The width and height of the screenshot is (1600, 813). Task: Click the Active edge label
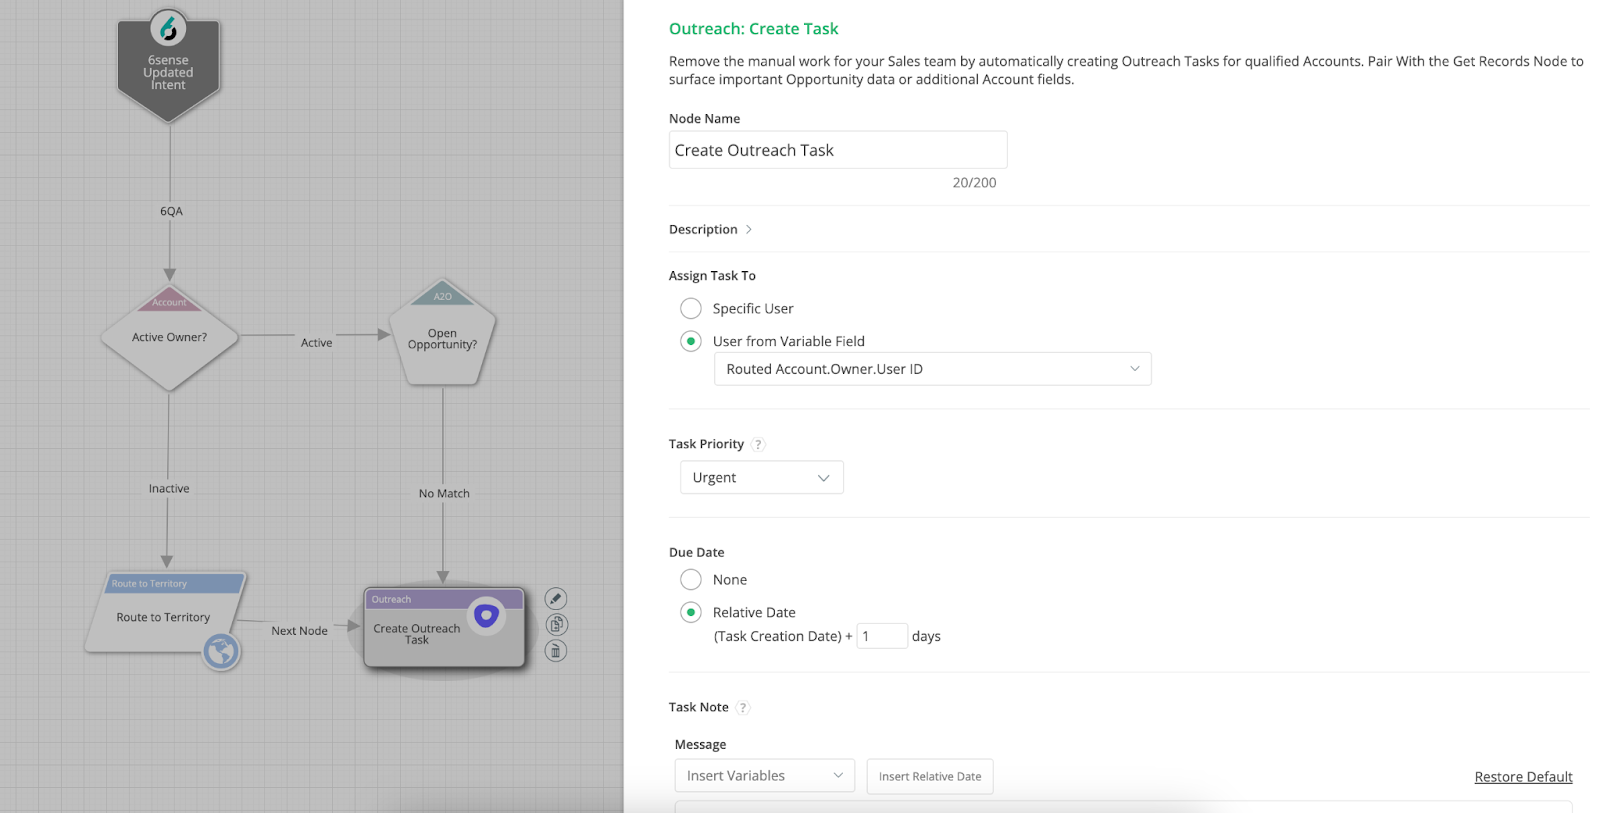point(316,343)
